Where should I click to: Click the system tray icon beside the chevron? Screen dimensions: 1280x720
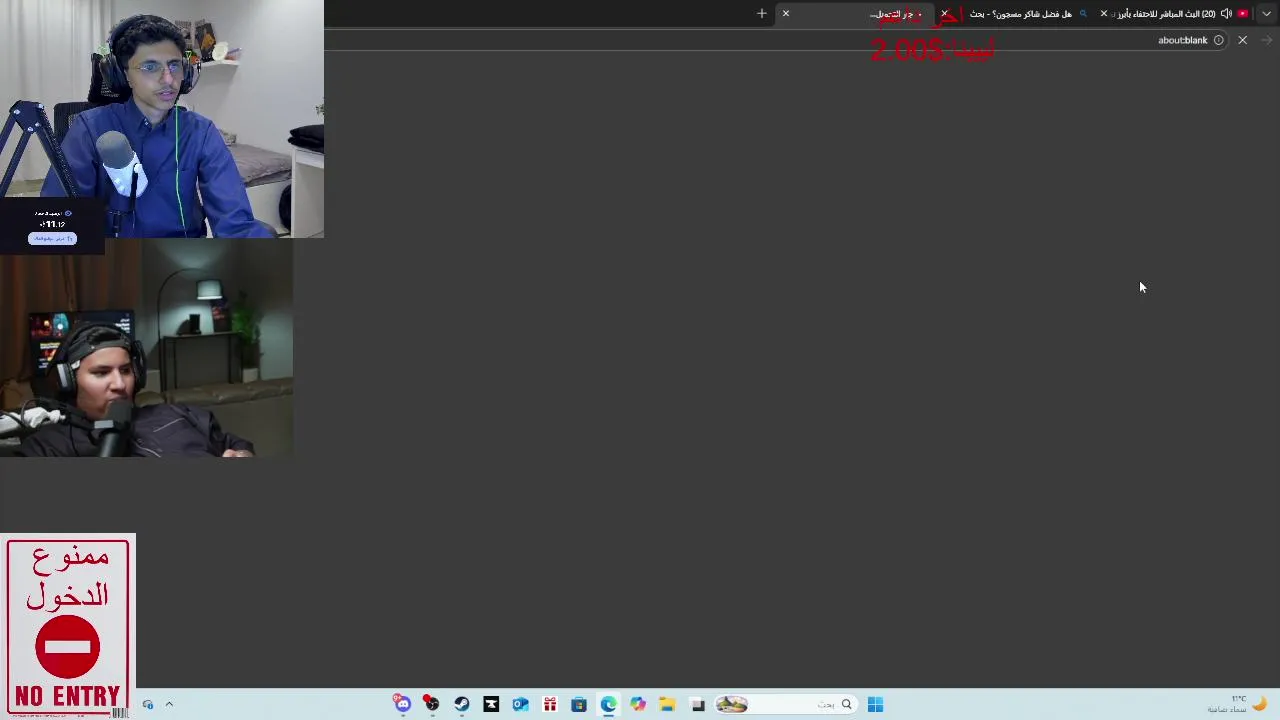pos(148,704)
